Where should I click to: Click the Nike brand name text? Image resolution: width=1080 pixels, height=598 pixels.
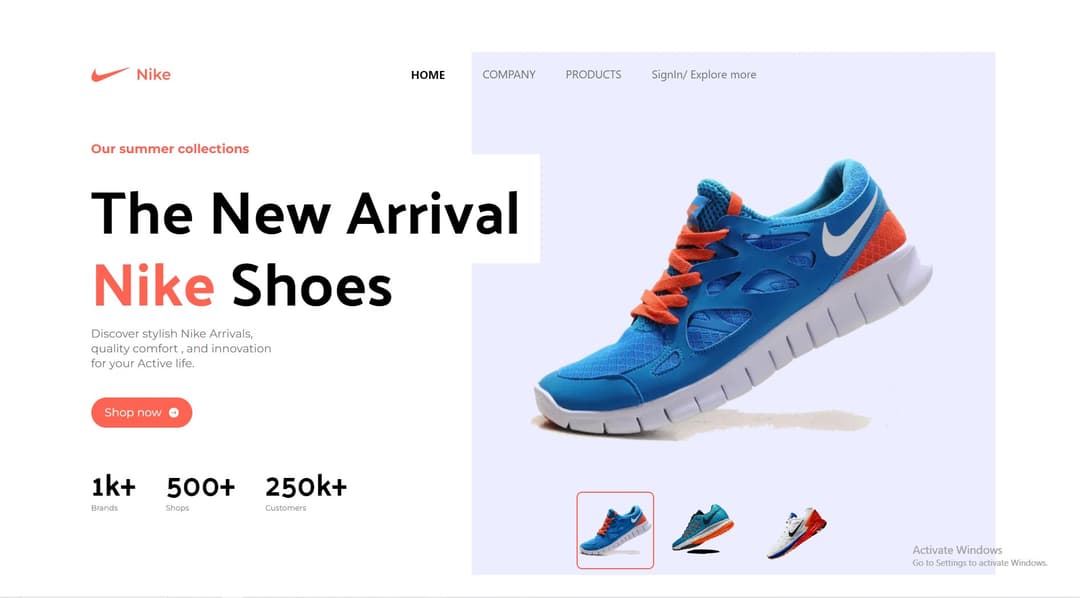(x=154, y=74)
